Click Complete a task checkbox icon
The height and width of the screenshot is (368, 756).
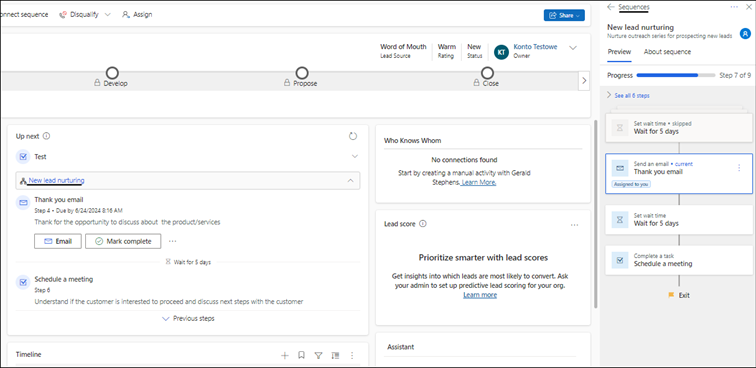click(620, 260)
